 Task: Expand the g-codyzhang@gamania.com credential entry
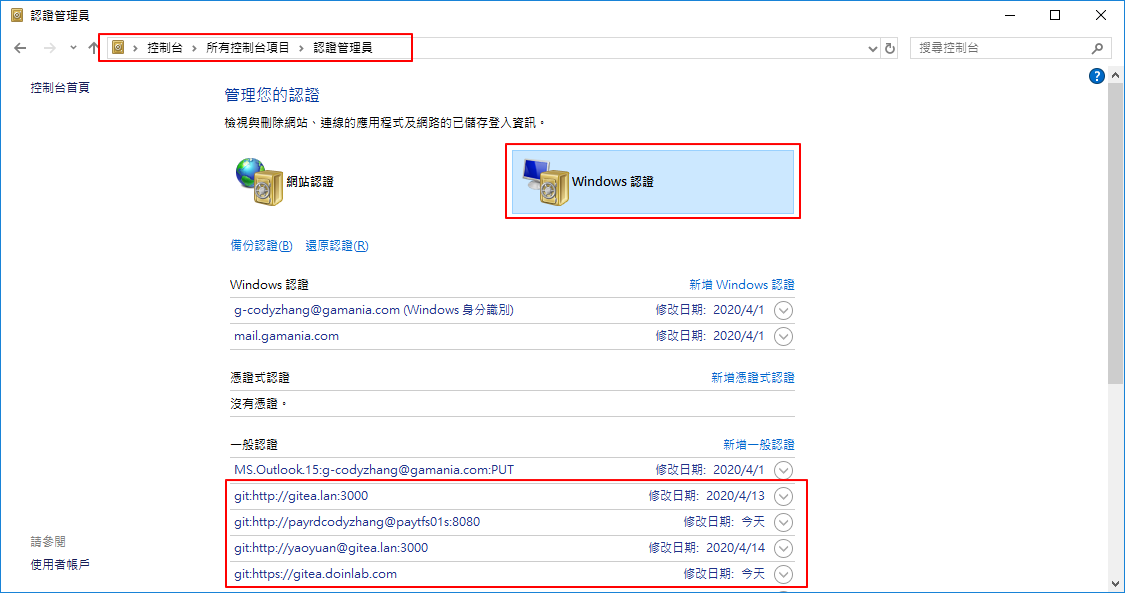coord(783,310)
